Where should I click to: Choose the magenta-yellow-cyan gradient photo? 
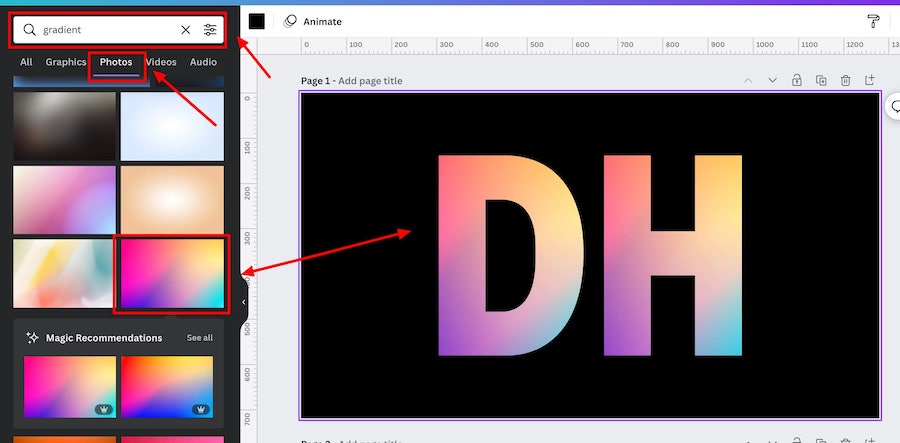point(172,274)
